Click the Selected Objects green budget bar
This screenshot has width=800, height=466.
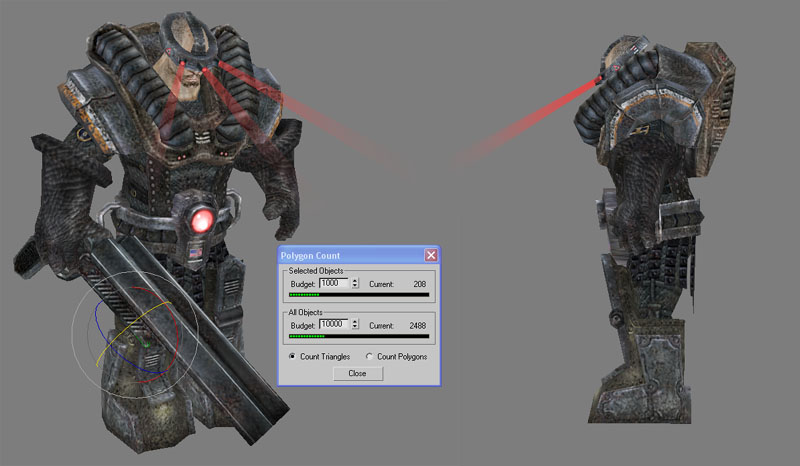coord(359,295)
